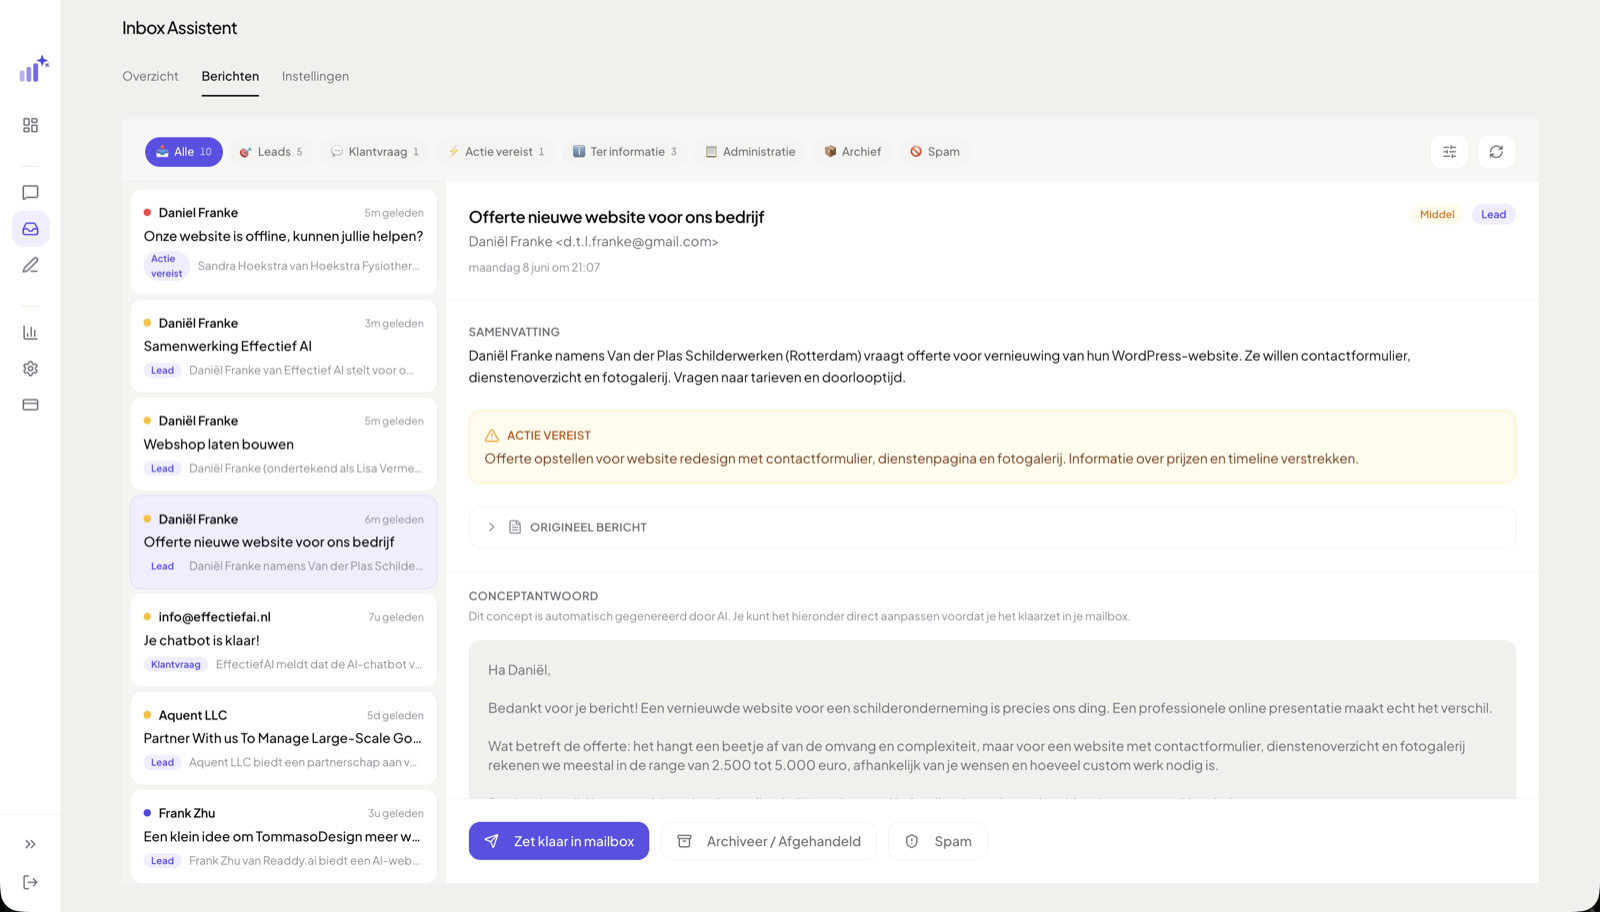The height and width of the screenshot is (912, 1600).
Task: Filter messages by Leads
Action: (271, 152)
